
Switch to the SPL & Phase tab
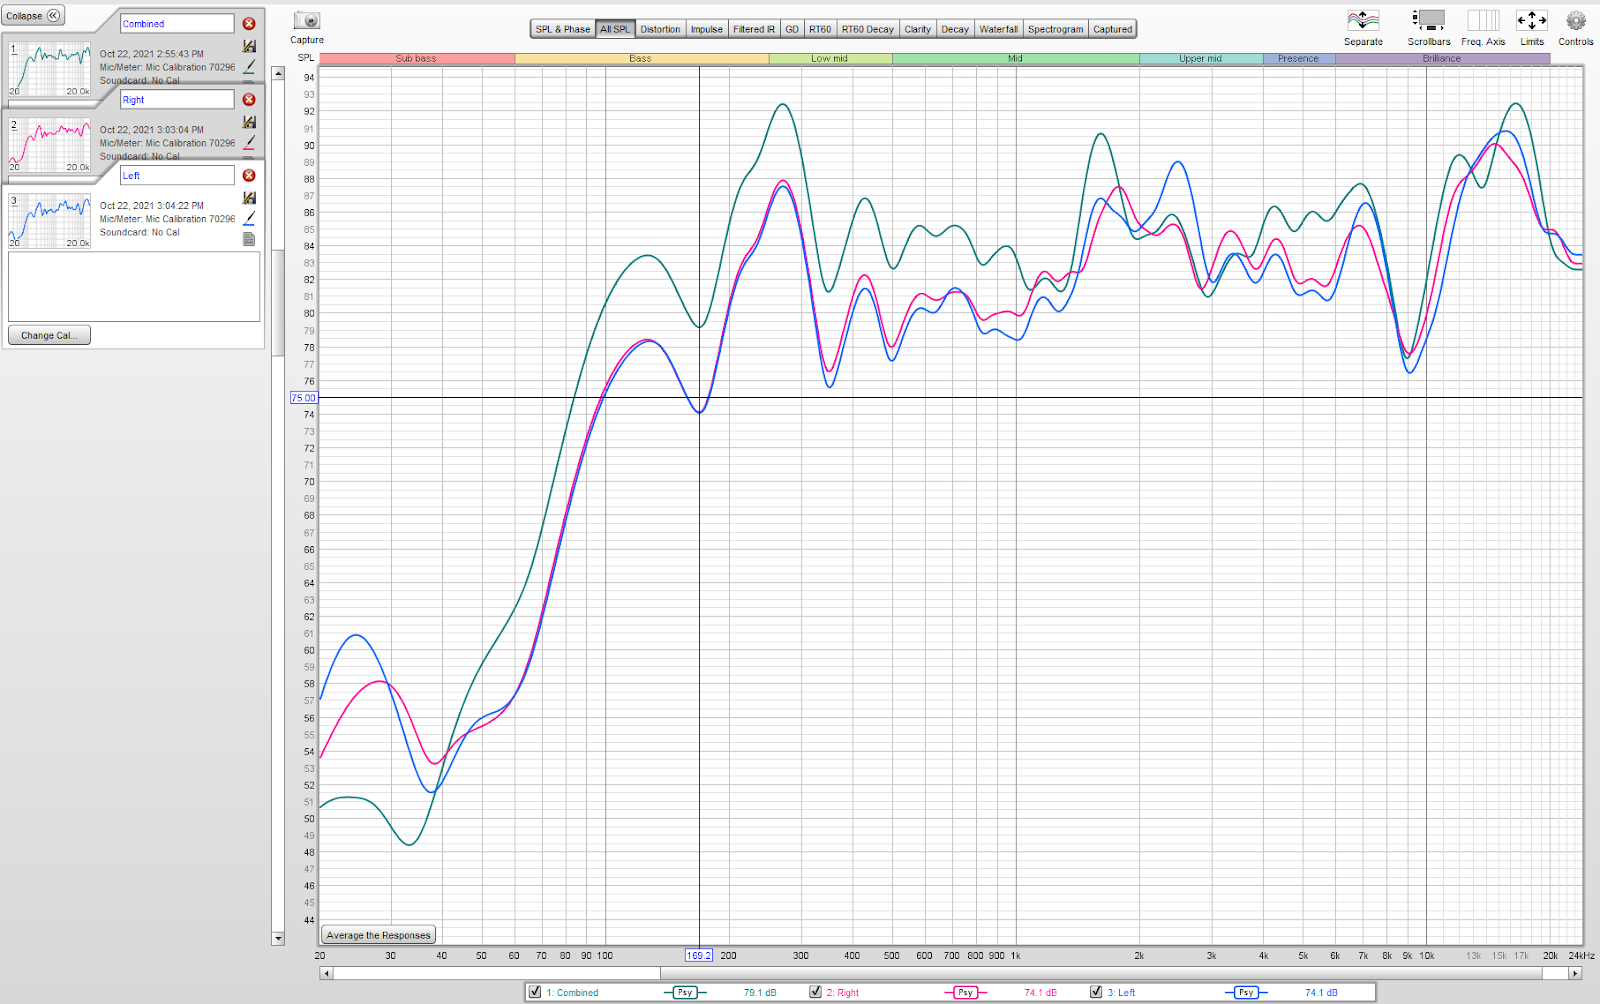(x=563, y=29)
